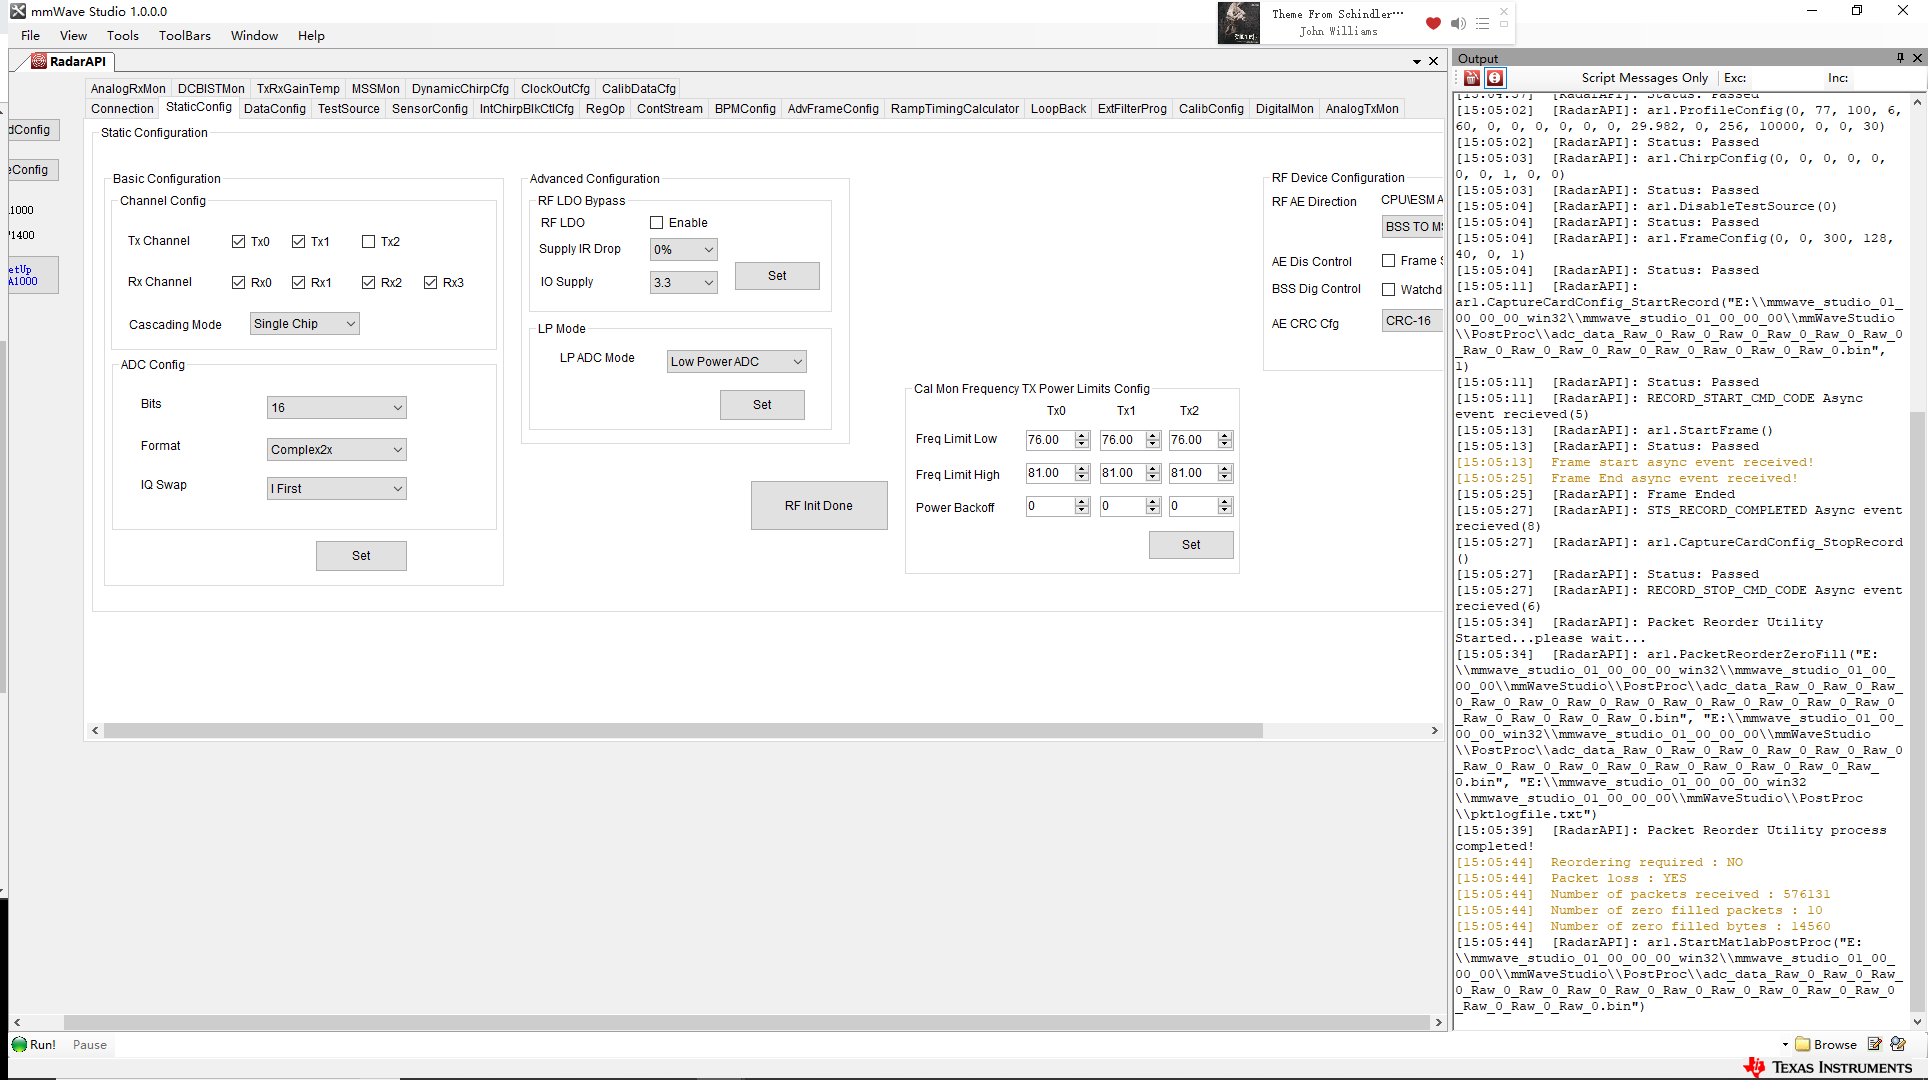This screenshot has width=1928, height=1080.
Task: Toggle the Tx1 channel checkbox
Action: pos(298,241)
